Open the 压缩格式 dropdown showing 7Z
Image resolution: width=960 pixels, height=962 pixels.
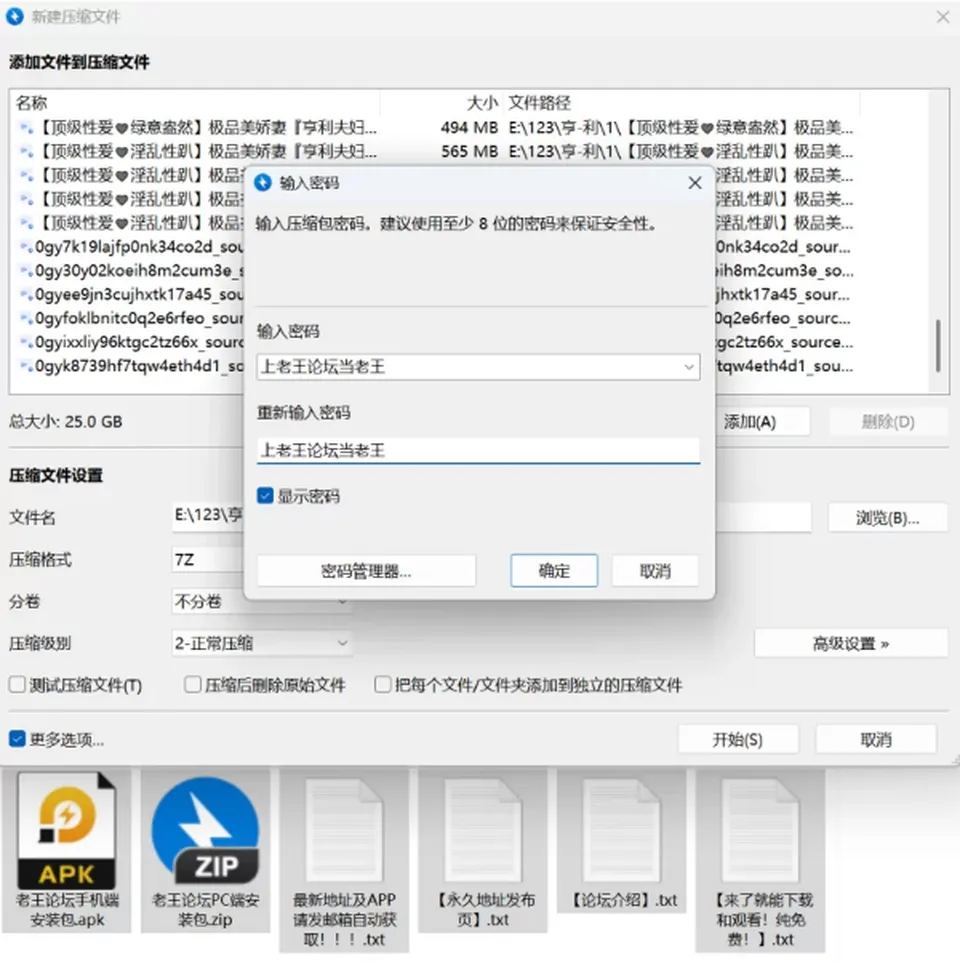click(209, 560)
